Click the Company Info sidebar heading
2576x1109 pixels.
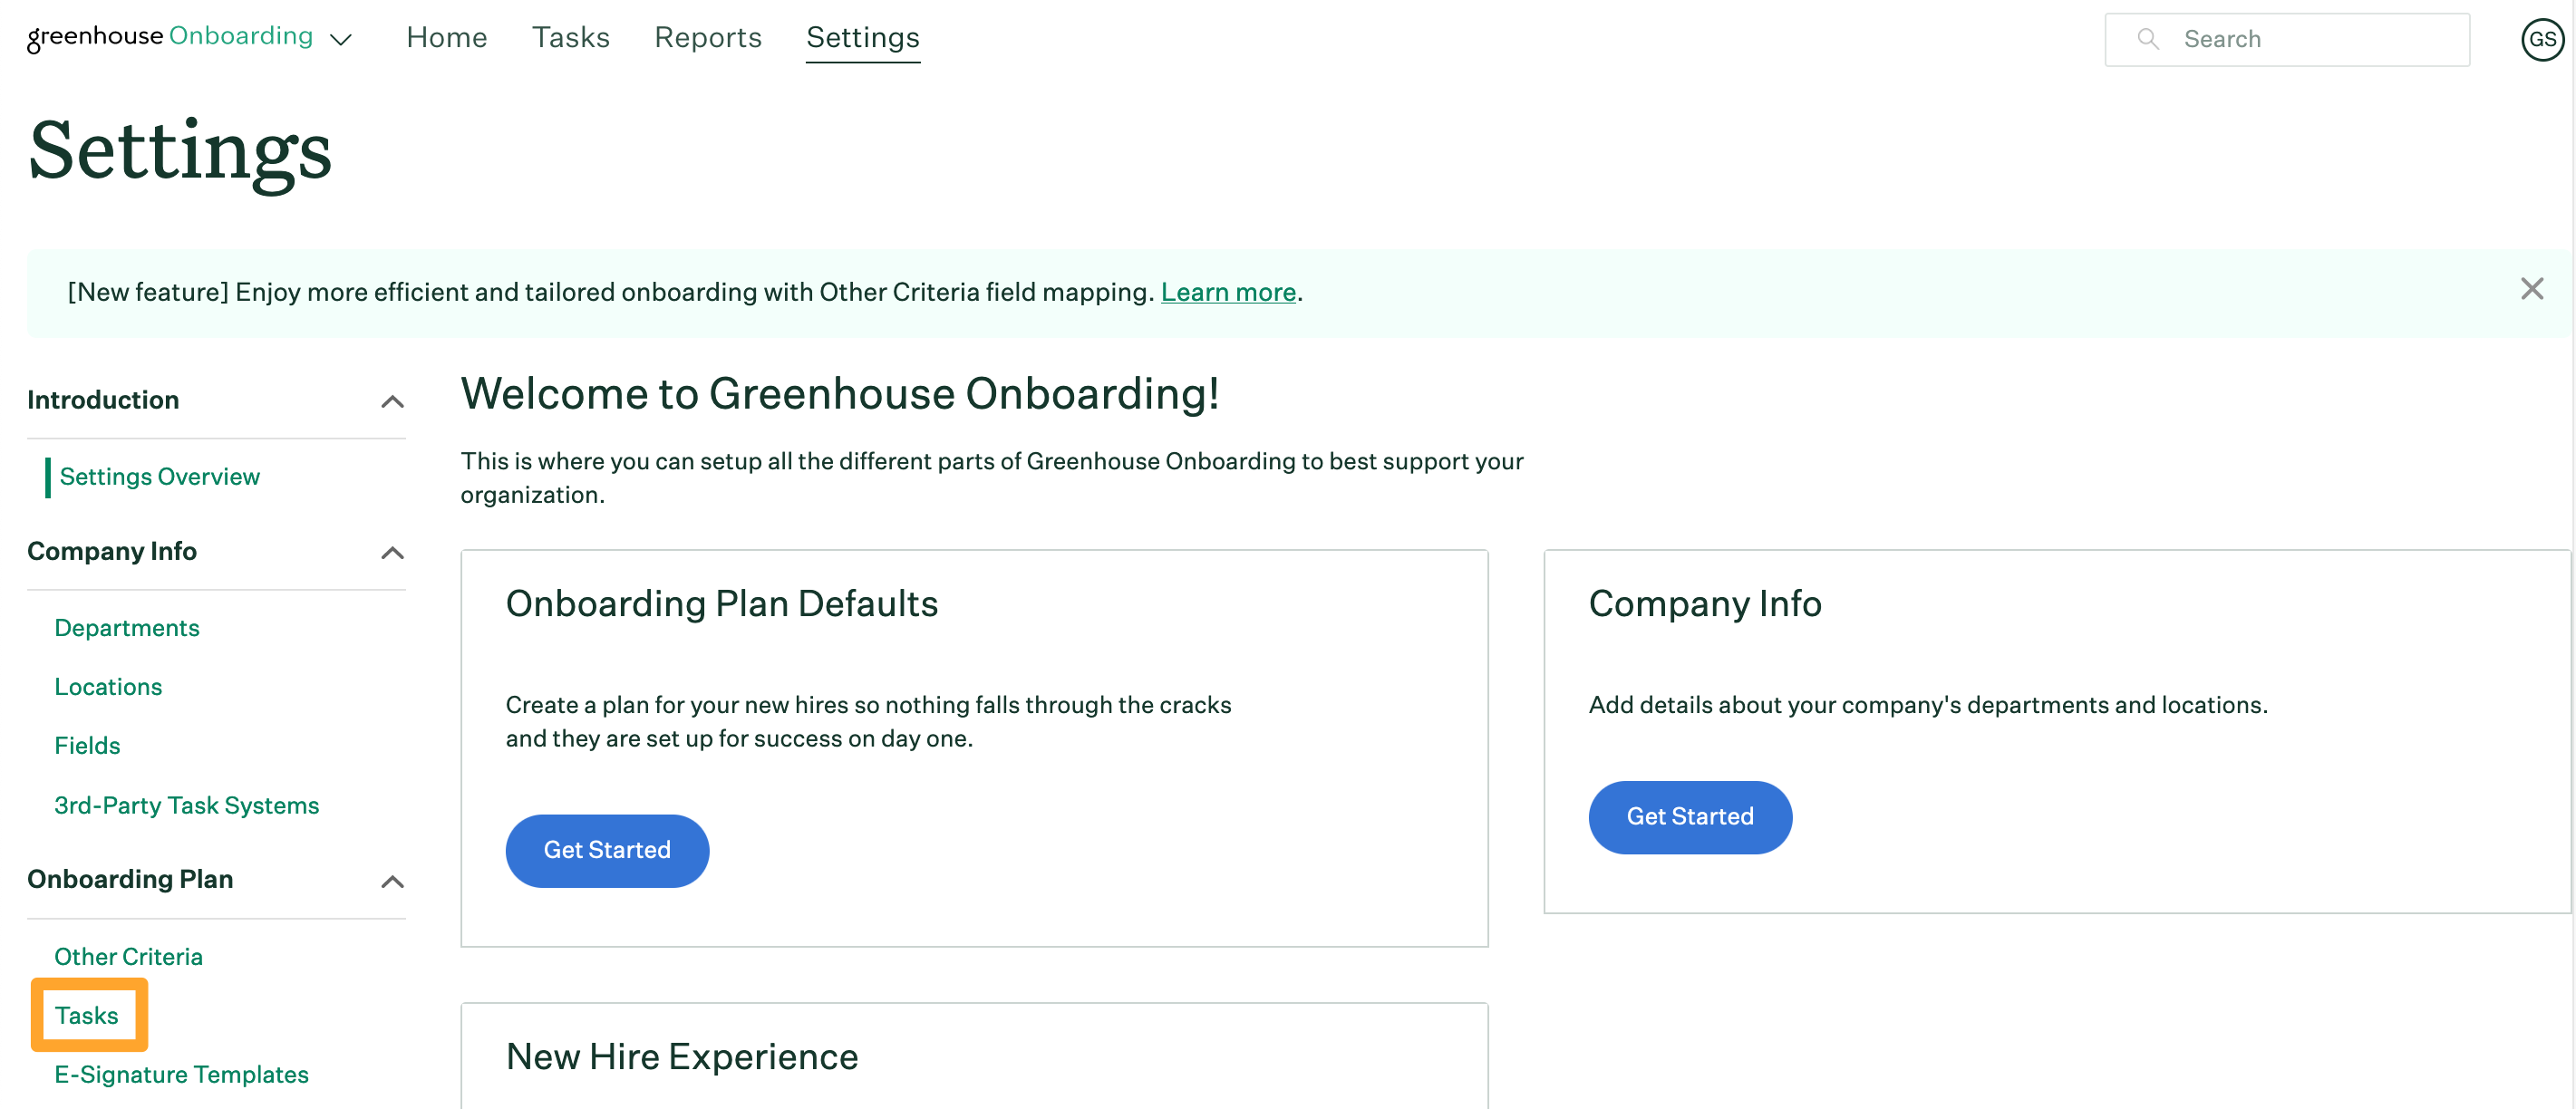pyautogui.click(x=112, y=551)
